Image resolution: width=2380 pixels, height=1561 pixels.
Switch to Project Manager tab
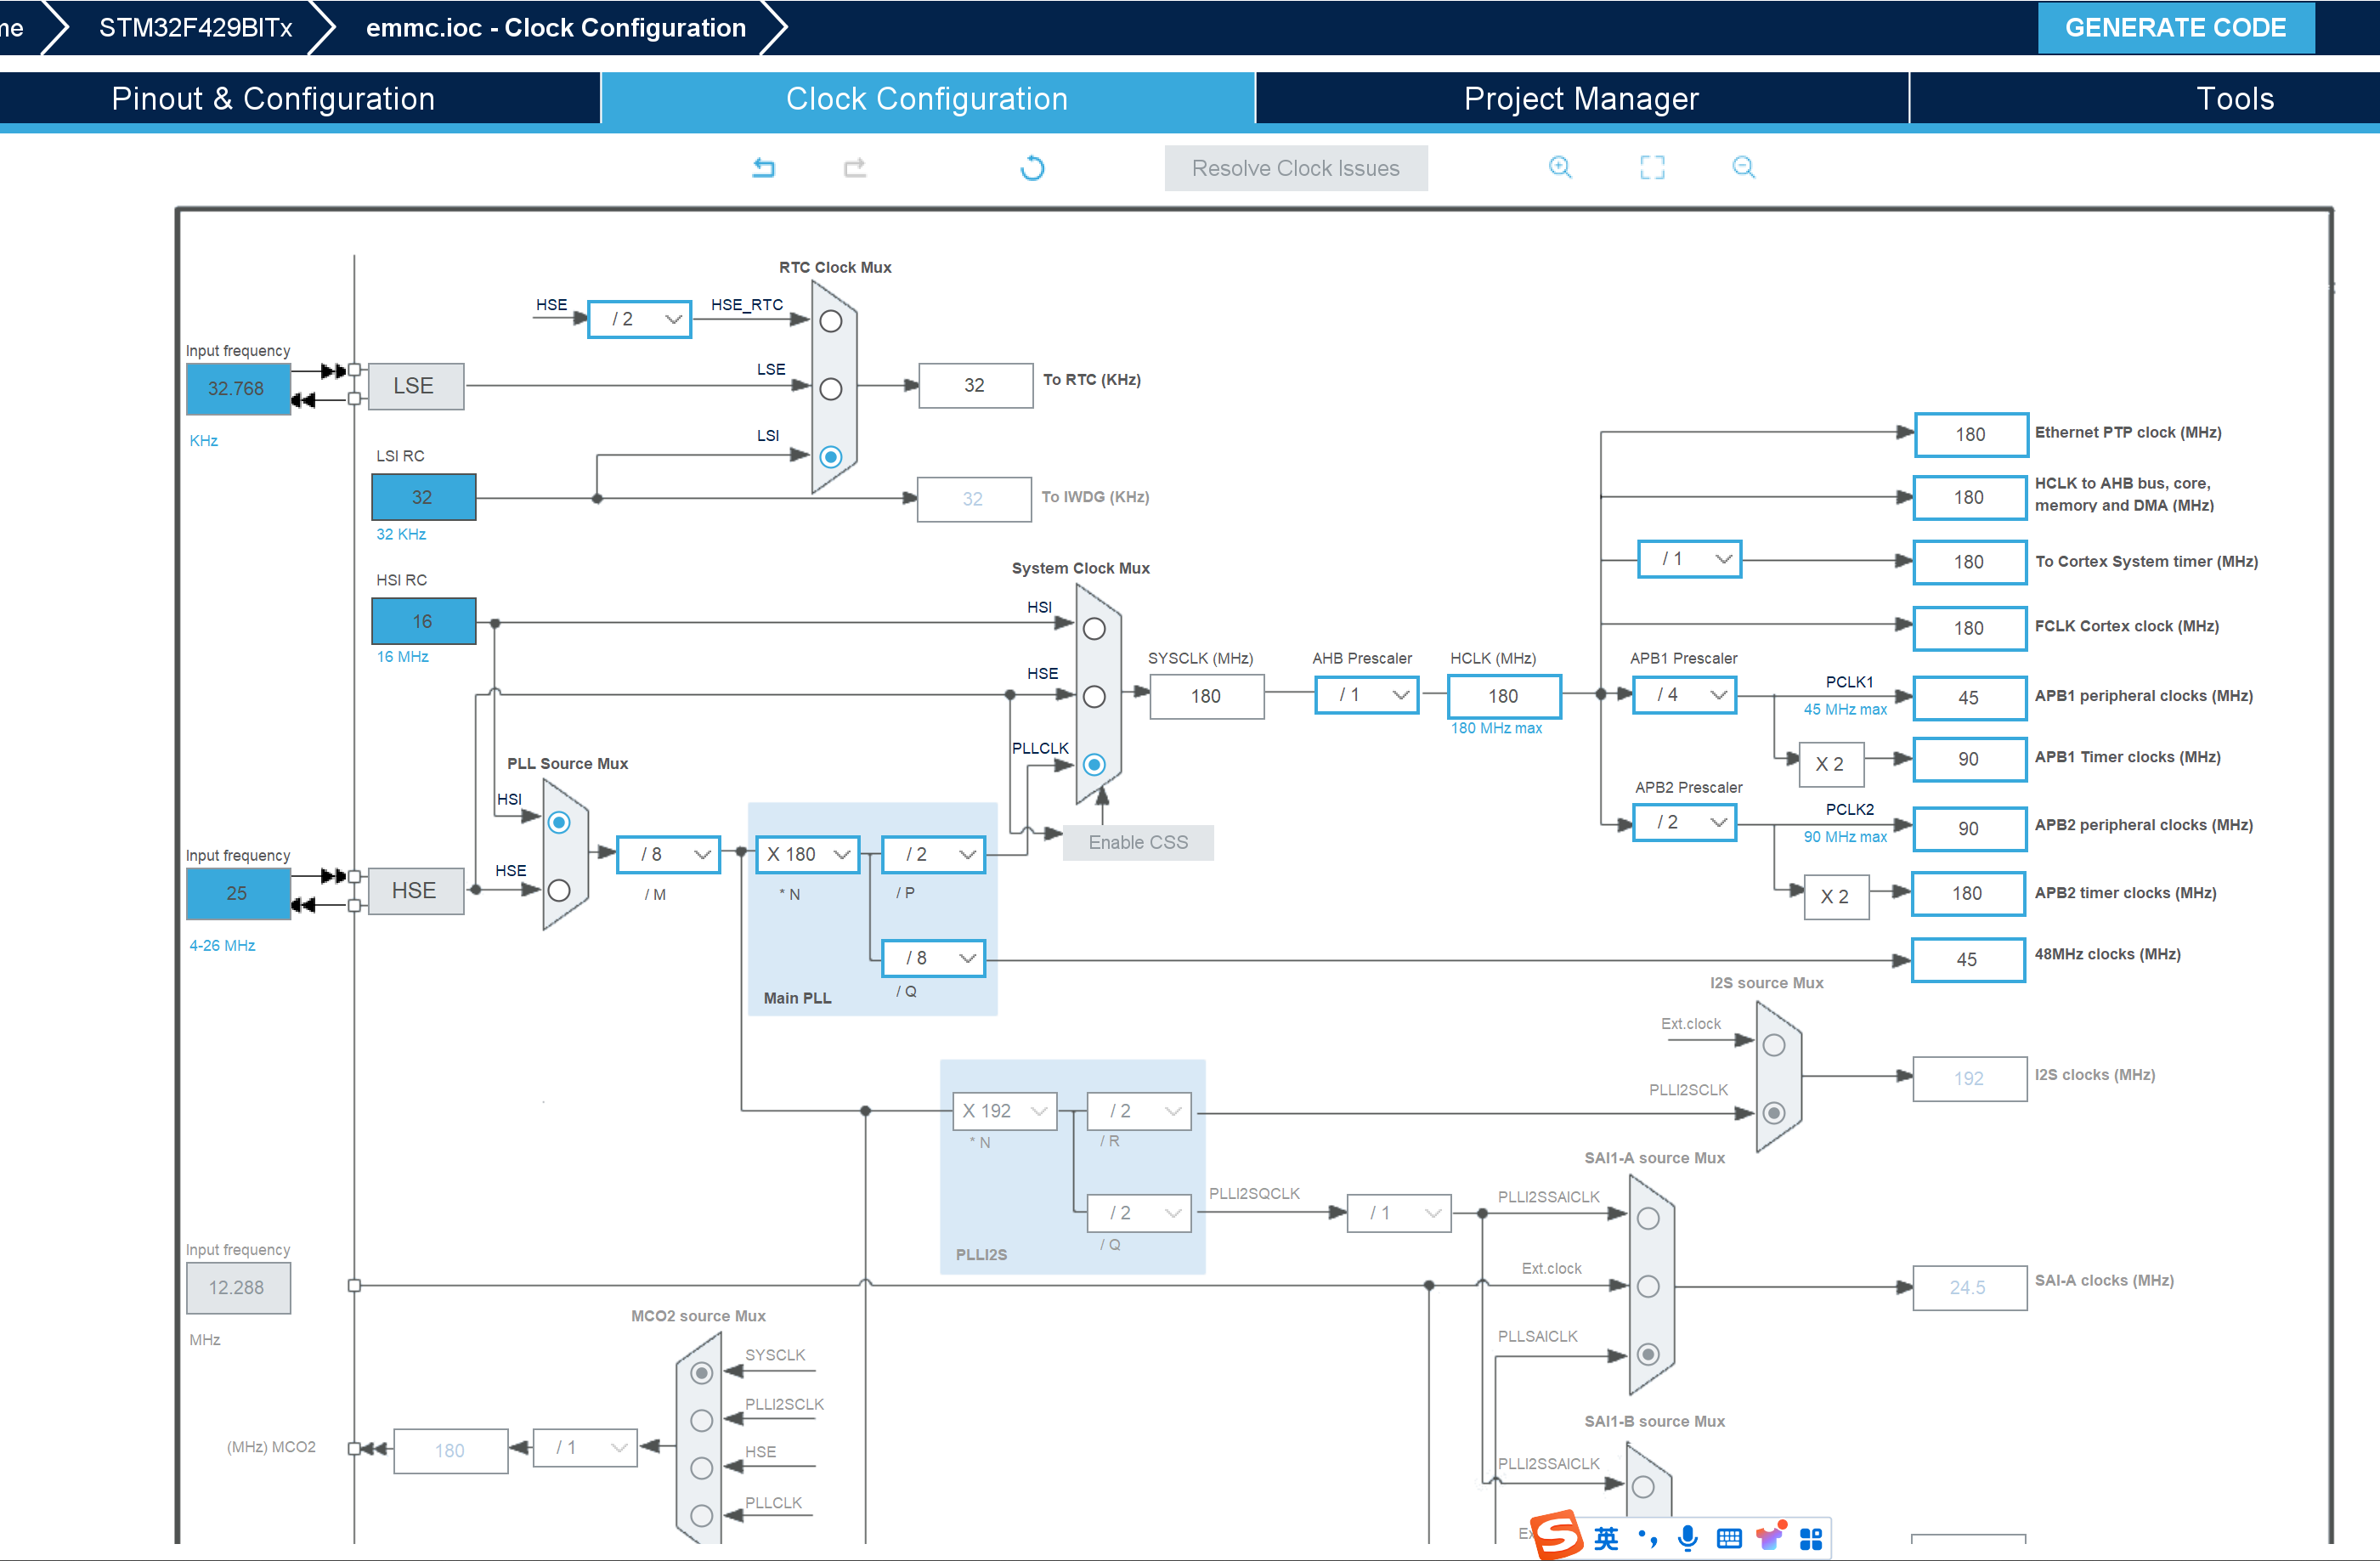coord(1582,98)
